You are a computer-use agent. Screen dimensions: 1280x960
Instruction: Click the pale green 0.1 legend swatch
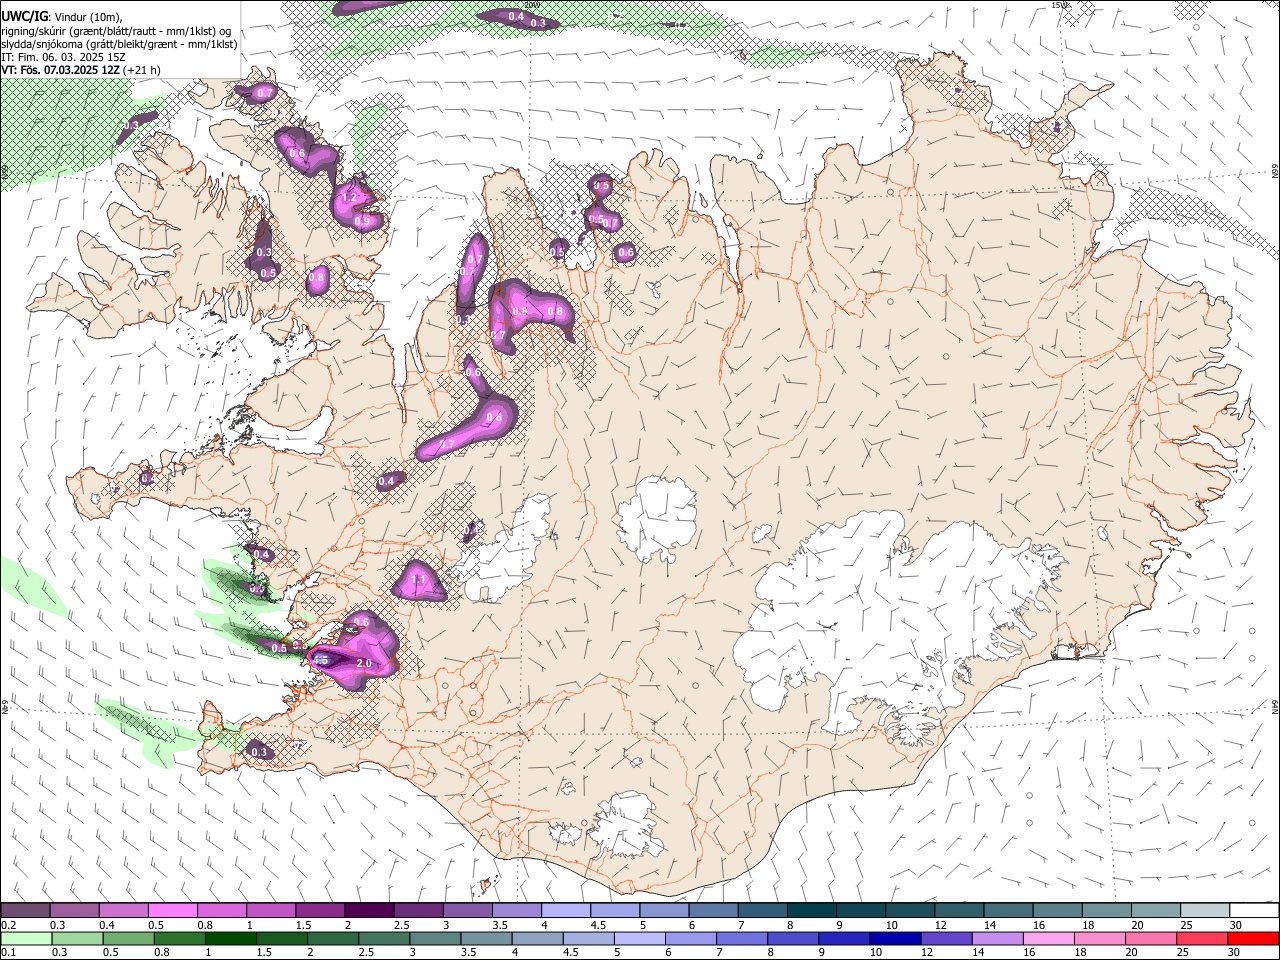coord(25,939)
